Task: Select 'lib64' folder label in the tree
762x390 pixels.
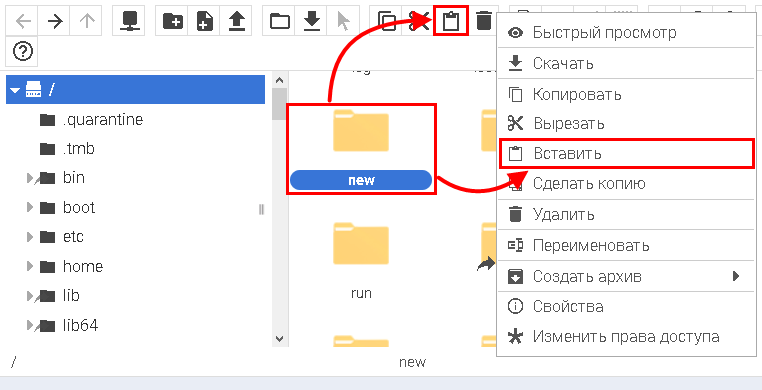Action: pos(81,325)
